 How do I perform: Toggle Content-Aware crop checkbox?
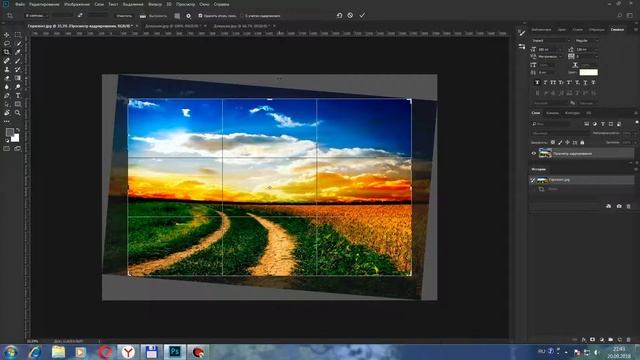[242, 16]
